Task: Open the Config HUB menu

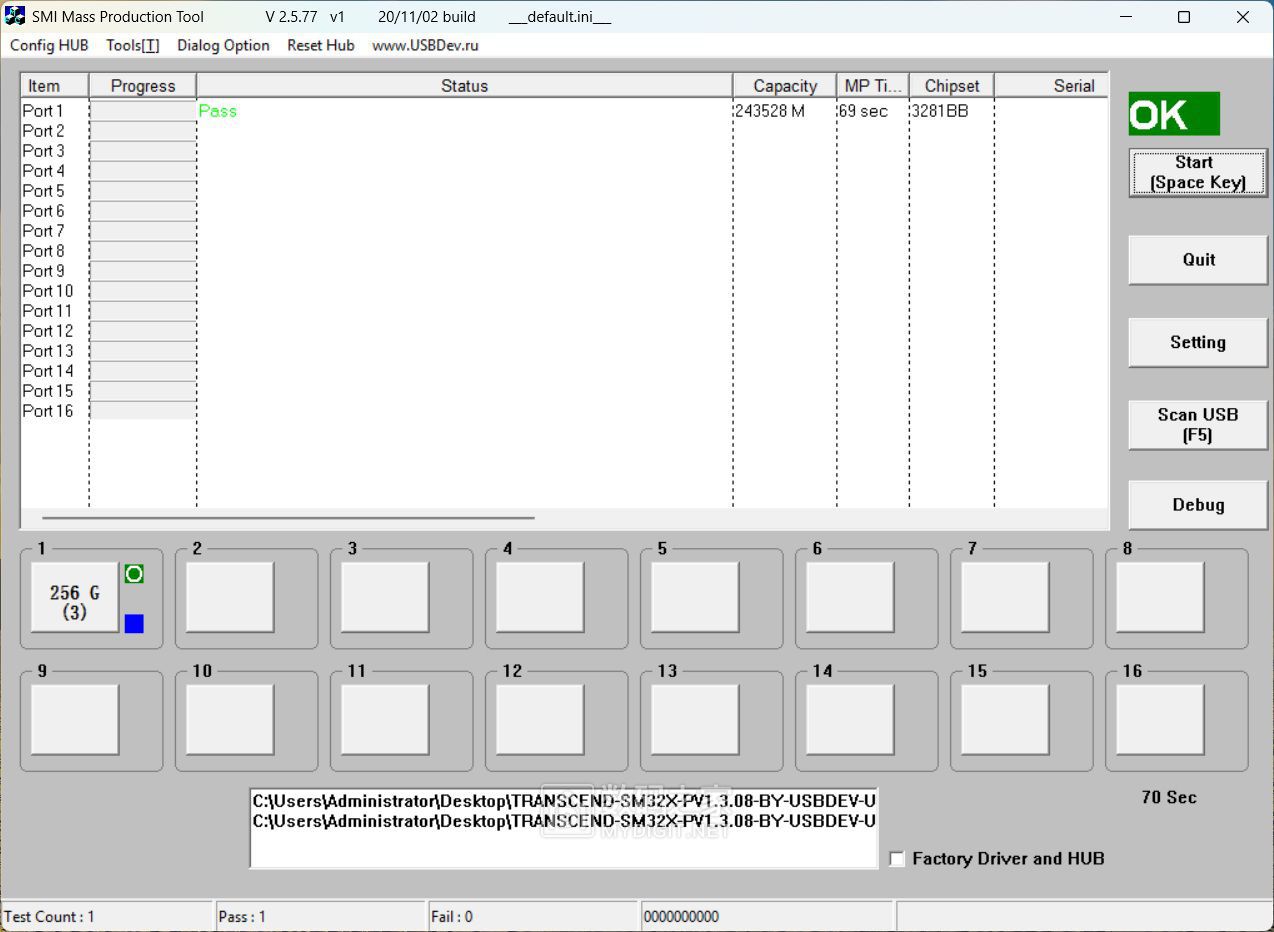Action: coord(49,45)
